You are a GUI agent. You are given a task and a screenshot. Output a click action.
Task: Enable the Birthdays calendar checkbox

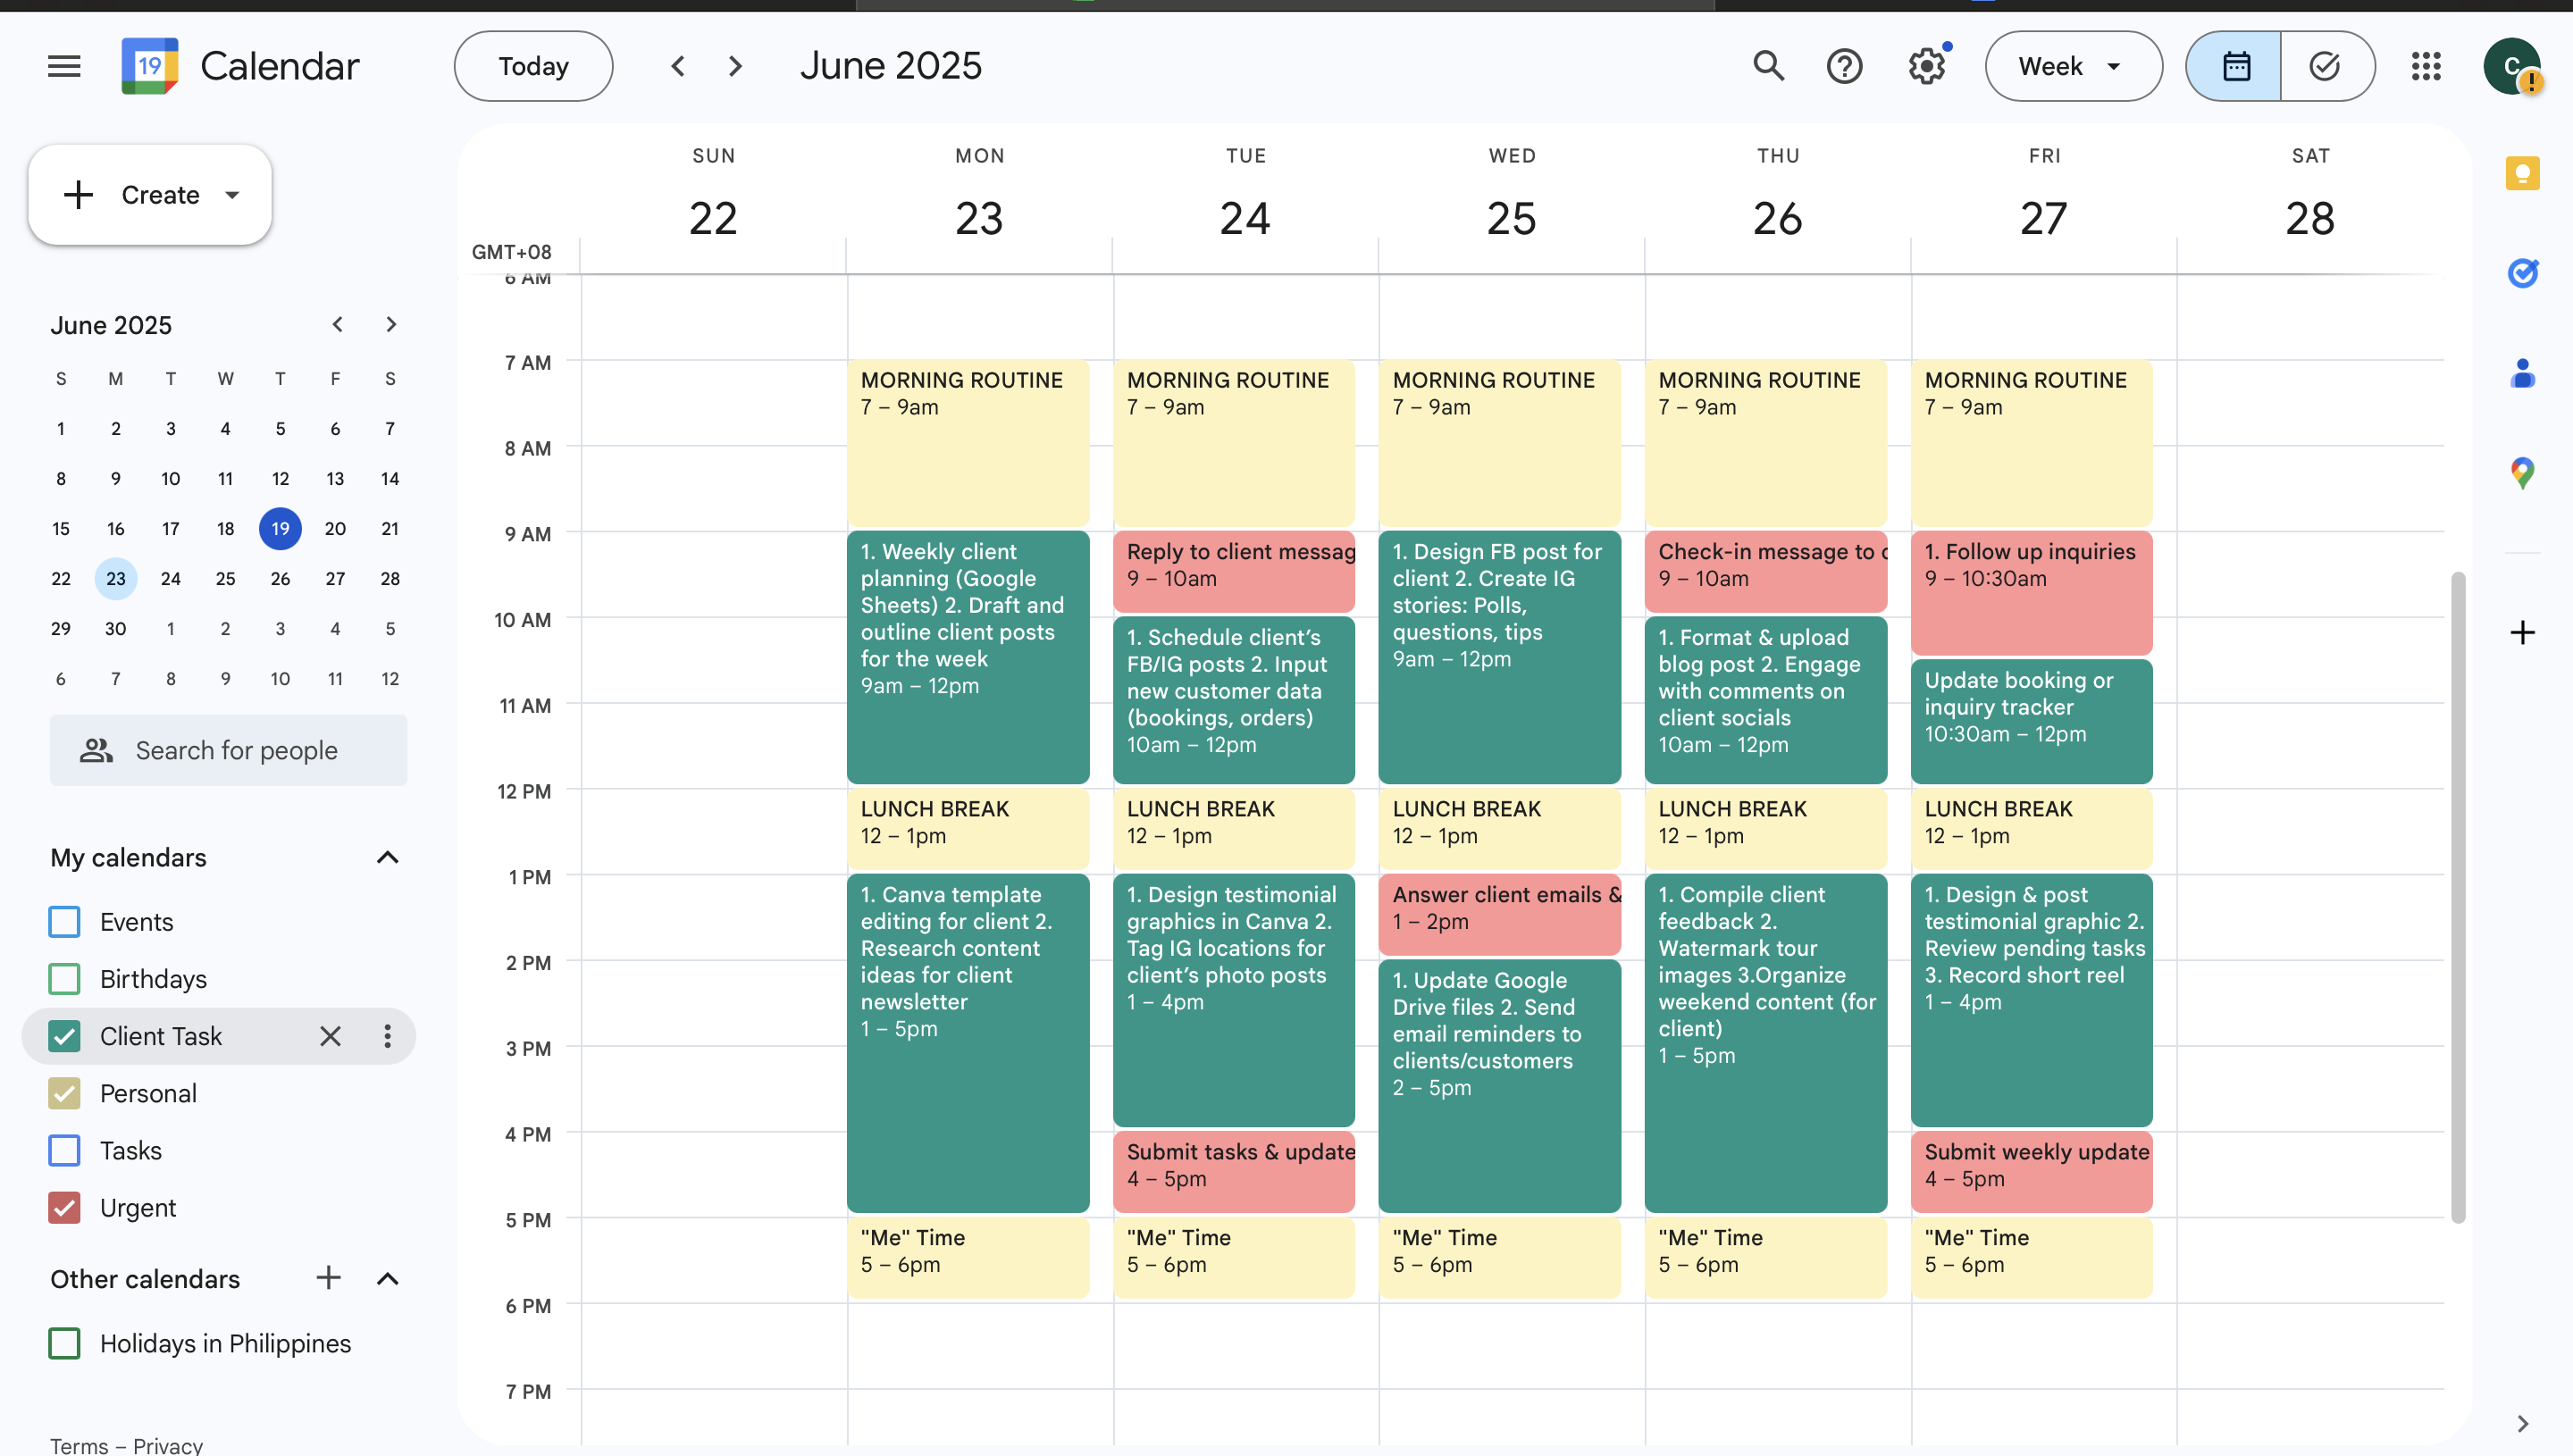point(65,978)
